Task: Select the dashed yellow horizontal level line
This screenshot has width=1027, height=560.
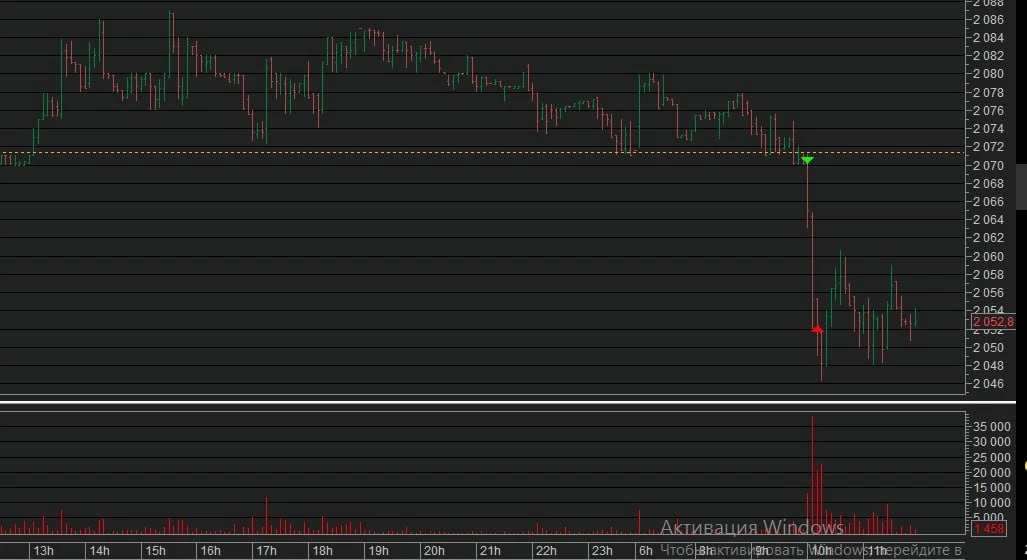Action: [x=482, y=153]
